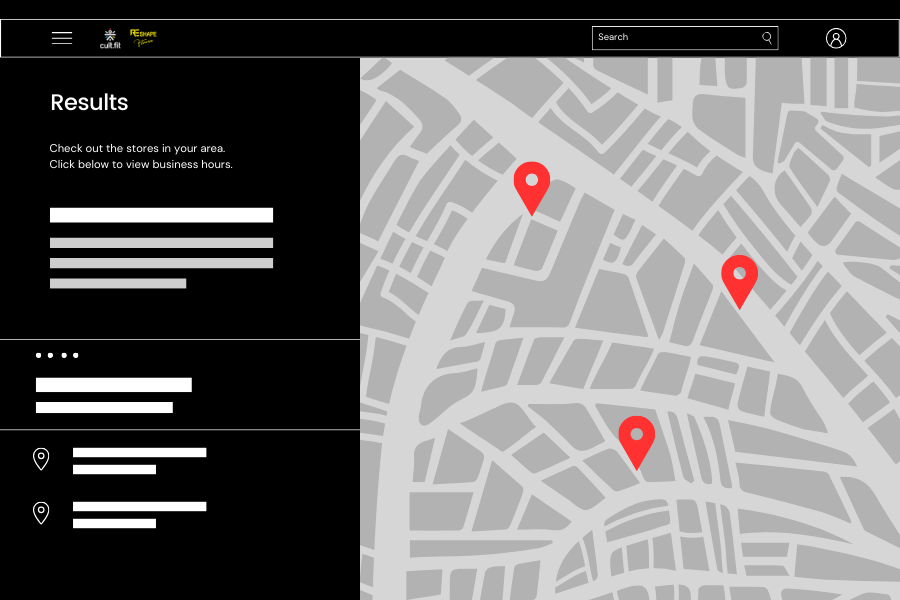The width and height of the screenshot is (900, 600).
Task: Click the wide white bar under the description
Action: click(x=161, y=215)
